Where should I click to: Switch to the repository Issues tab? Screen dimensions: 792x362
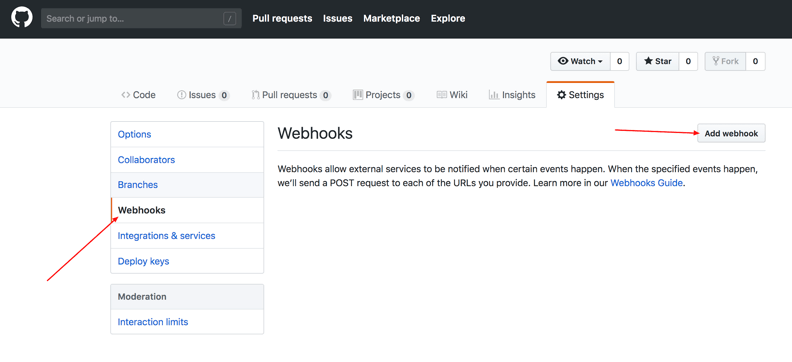(203, 95)
